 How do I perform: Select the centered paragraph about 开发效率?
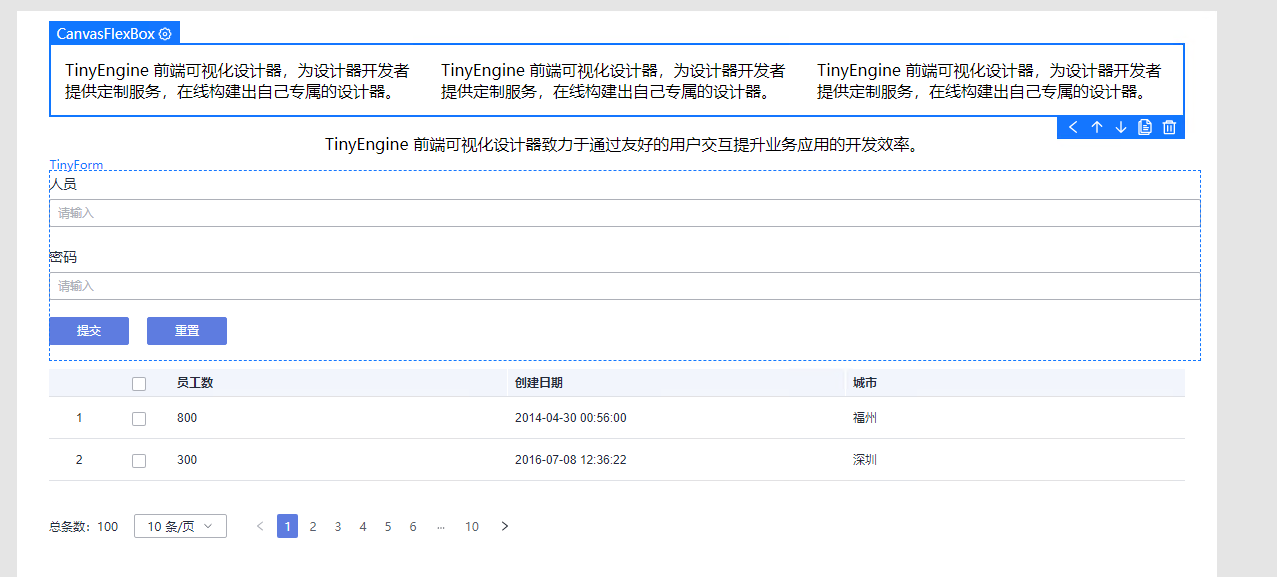[621, 144]
